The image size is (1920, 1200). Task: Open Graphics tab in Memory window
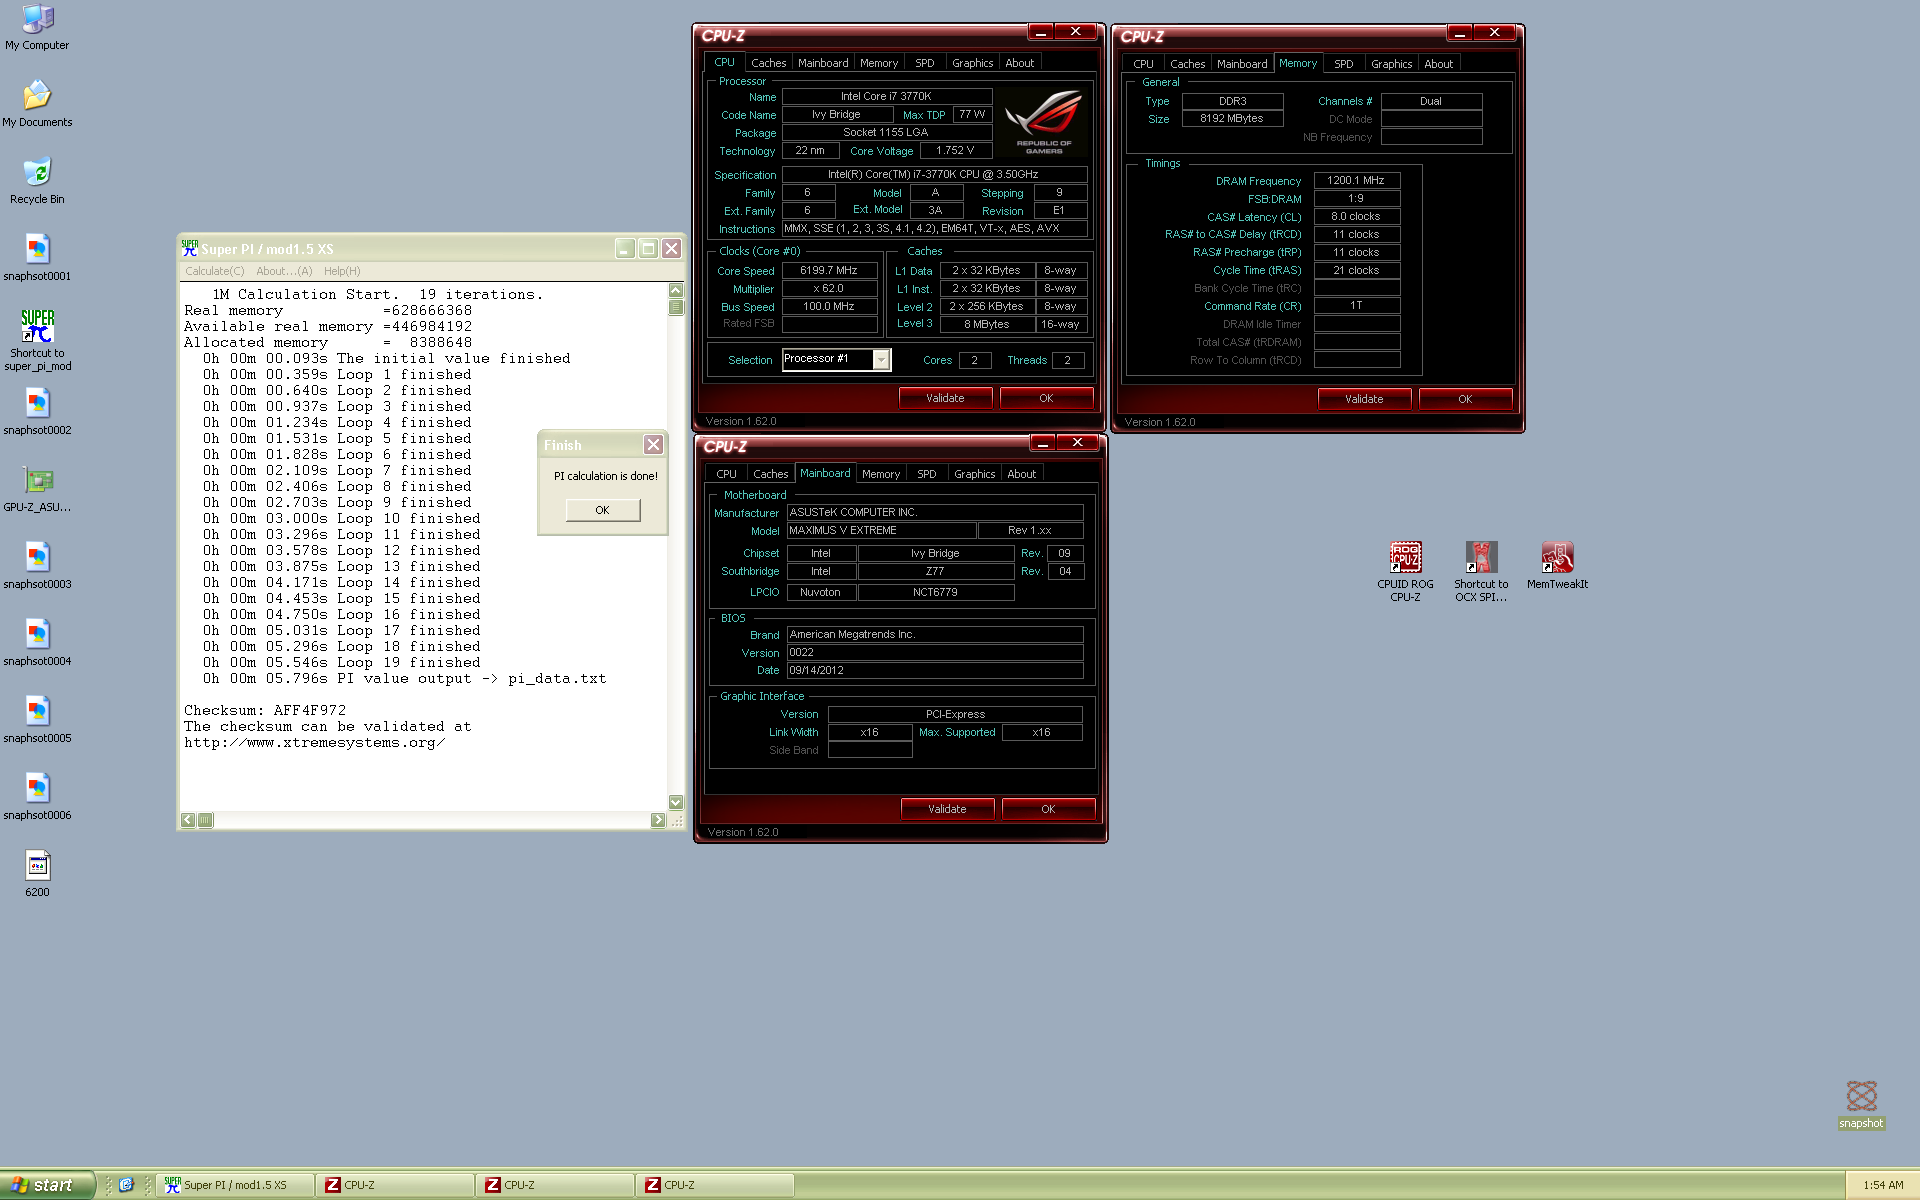(x=1391, y=64)
